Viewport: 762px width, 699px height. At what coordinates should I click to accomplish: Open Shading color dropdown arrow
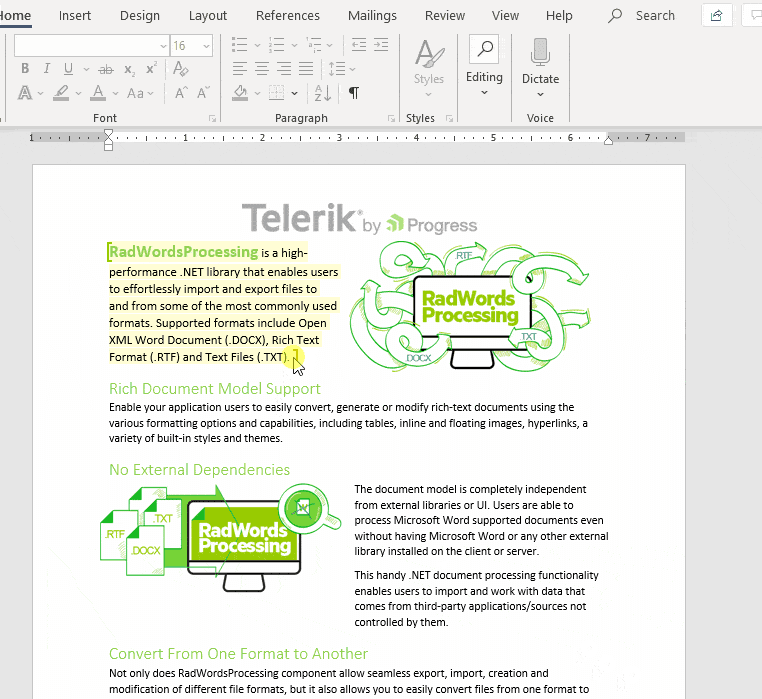[258, 93]
